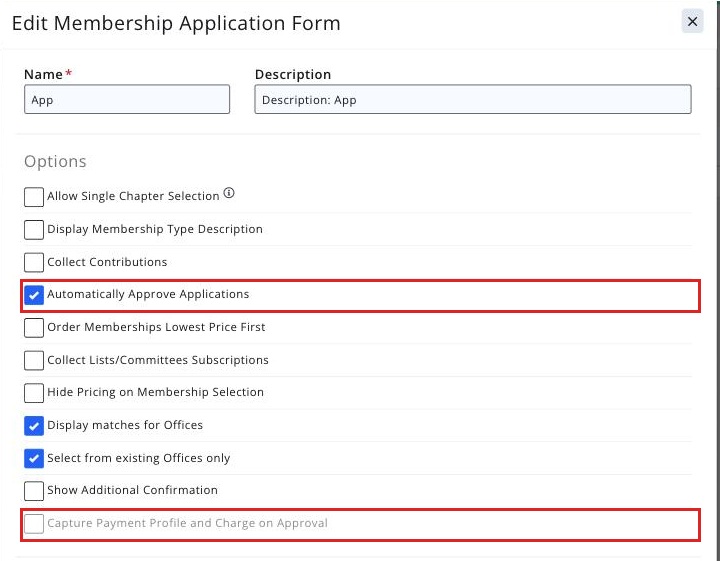Select the Options section heading text
The image size is (720, 561).
coord(55,162)
